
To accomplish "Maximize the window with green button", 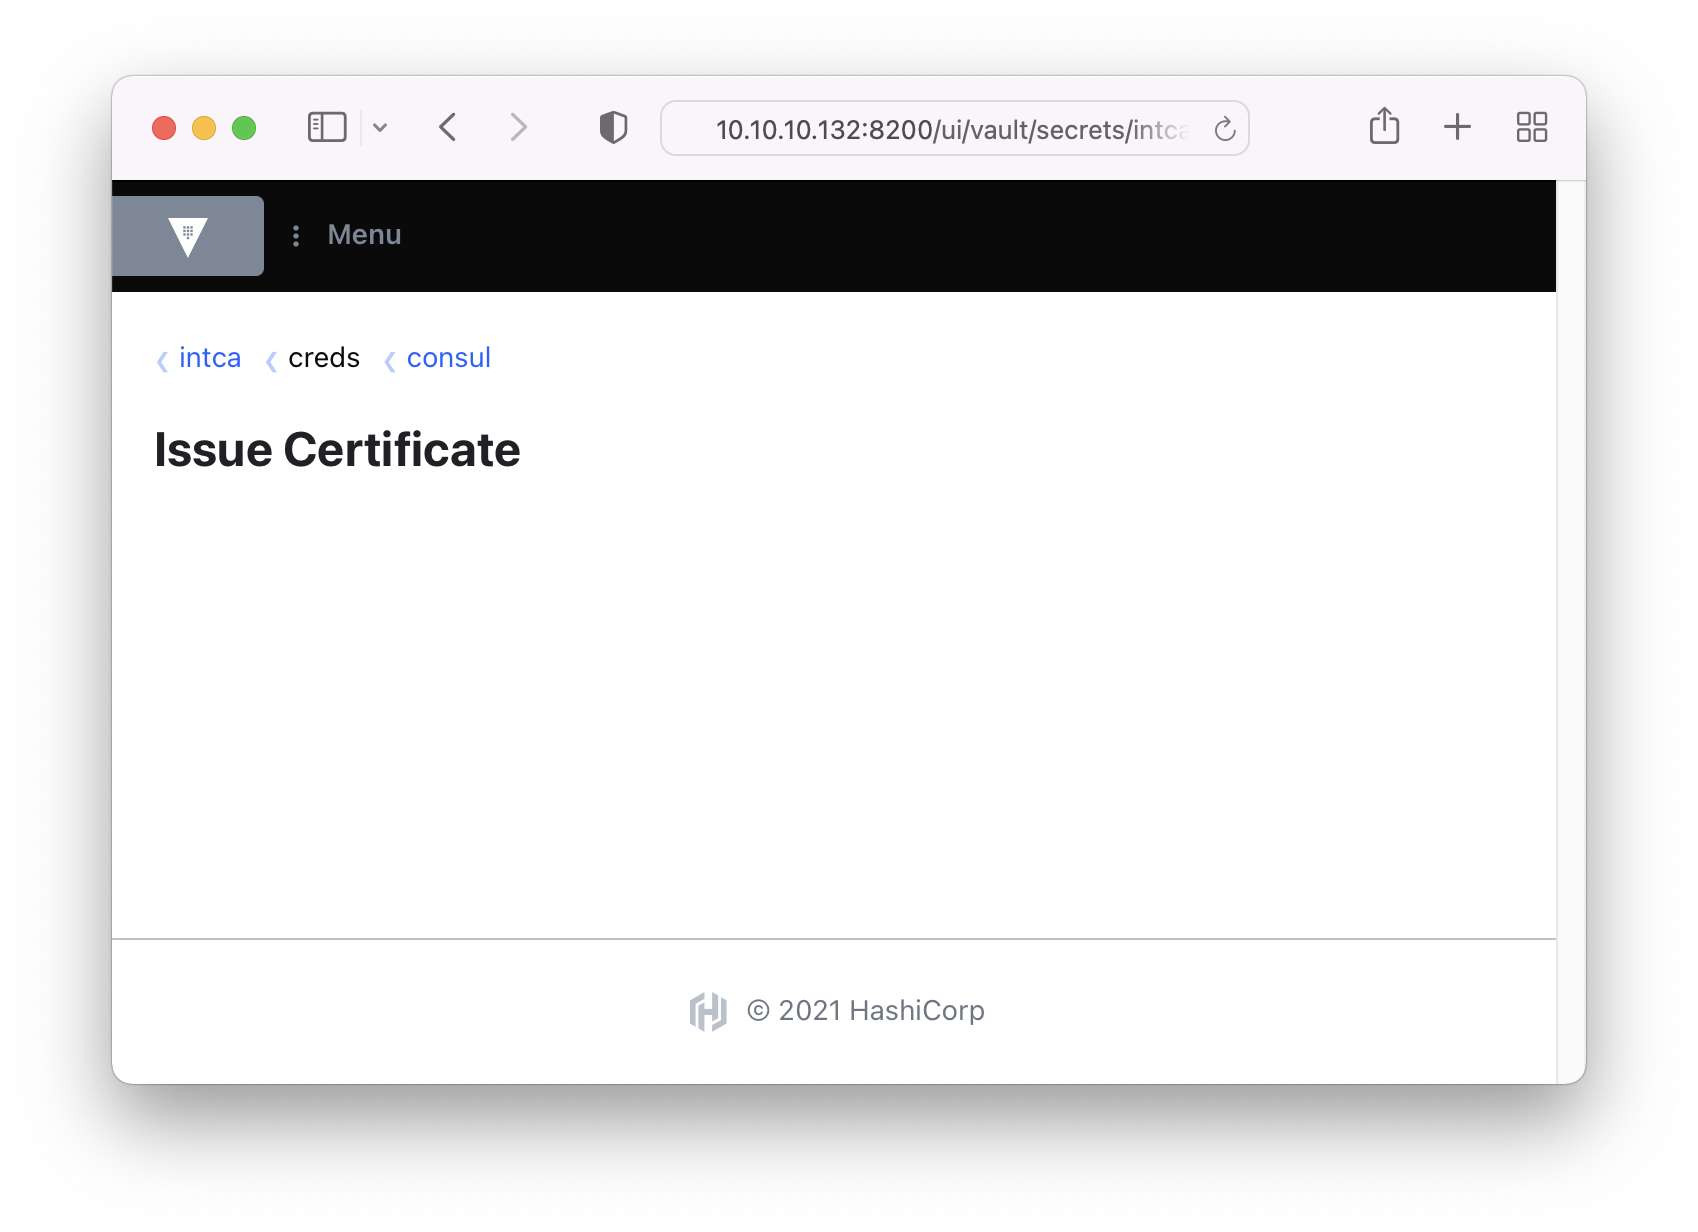I will [x=244, y=128].
